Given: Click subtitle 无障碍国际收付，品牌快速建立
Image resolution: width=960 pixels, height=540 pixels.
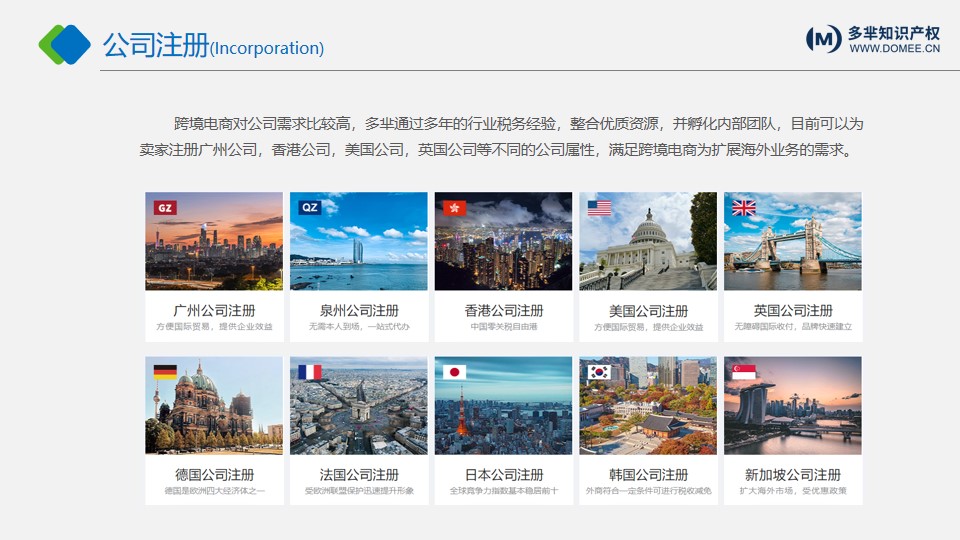Looking at the screenshot, I should pos(793,327).
